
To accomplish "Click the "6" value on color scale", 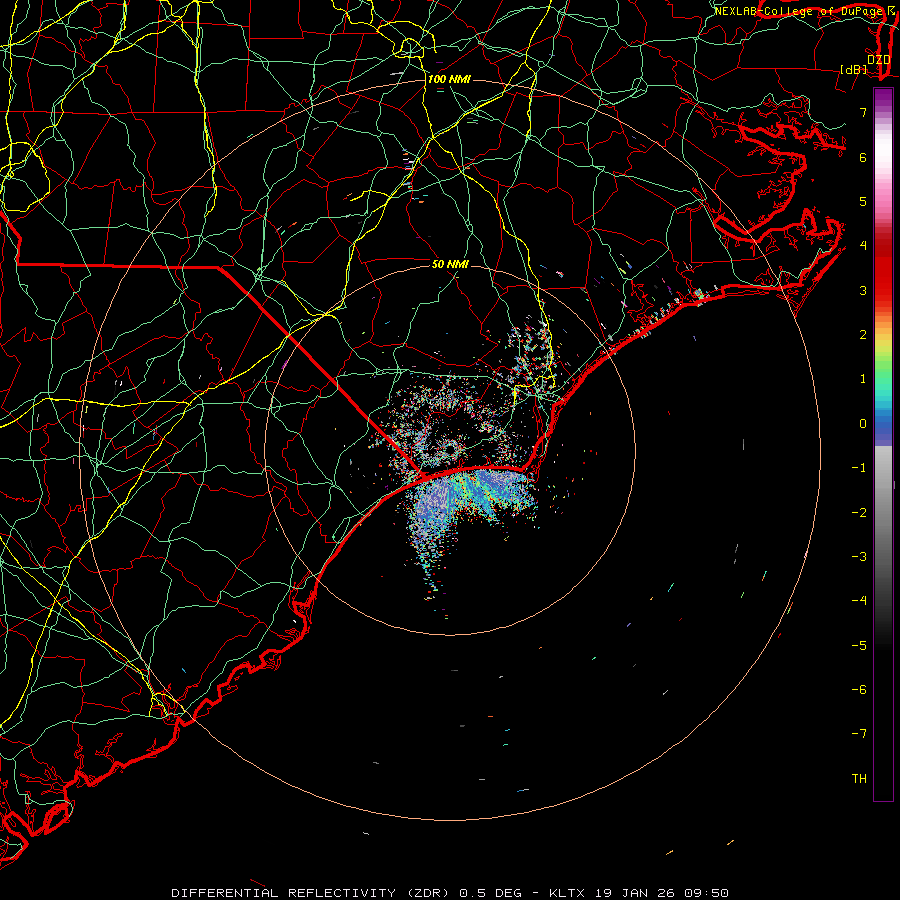I will (x=863, y=157).
